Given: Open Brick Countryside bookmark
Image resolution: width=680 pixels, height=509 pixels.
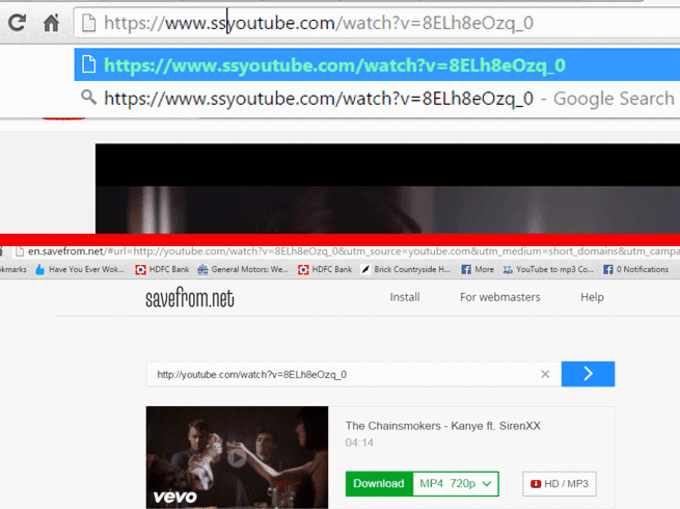Looking at the screenshot, I should click(x=406, y=269).
